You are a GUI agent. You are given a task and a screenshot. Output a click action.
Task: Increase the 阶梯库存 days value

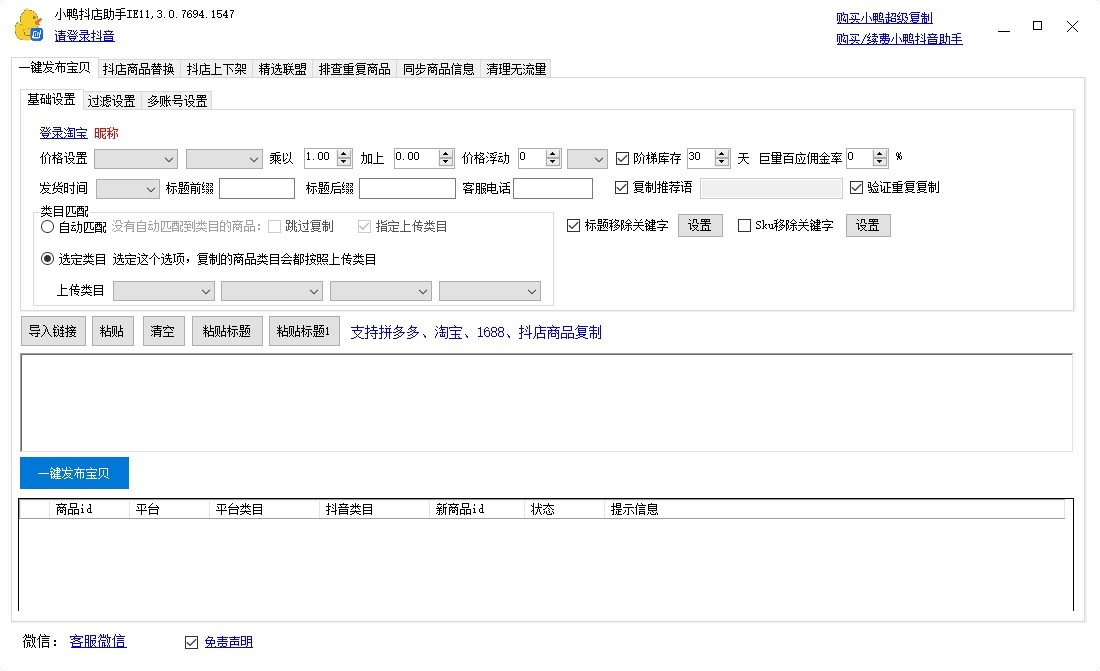pyautogui.click(x=722, y=154)
